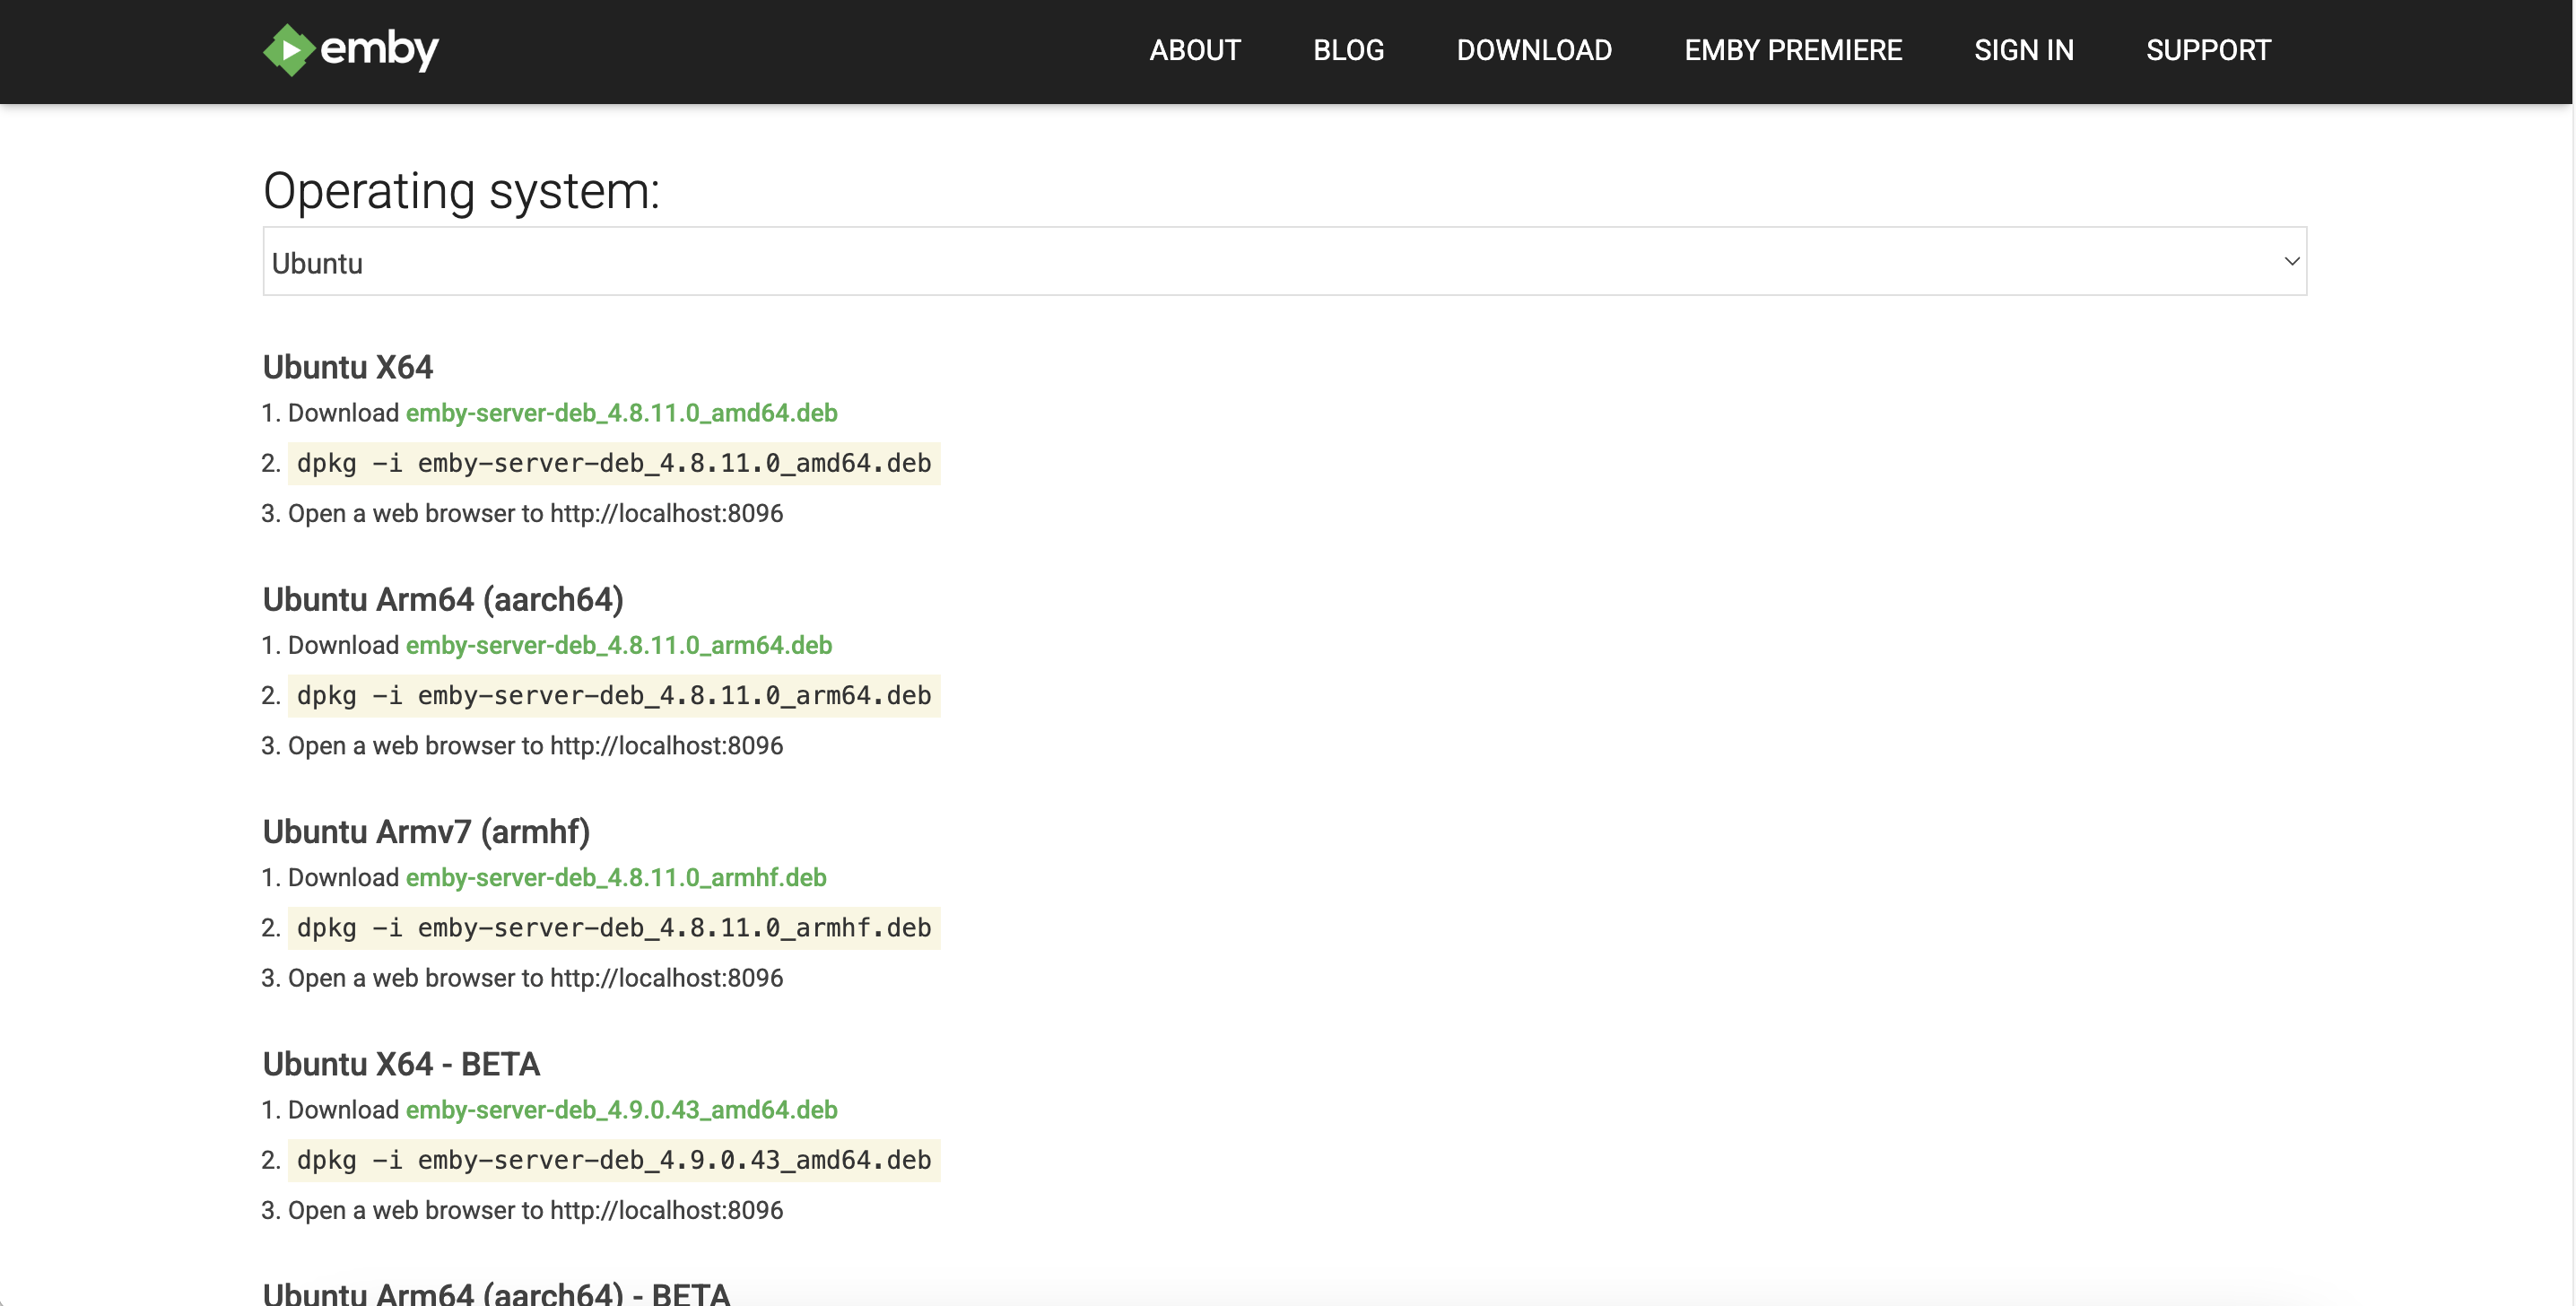The width and height of the screenshot is (2576, 1306).
Task: Click the armhf dpkg command code block
Action: tap(613, 928)
